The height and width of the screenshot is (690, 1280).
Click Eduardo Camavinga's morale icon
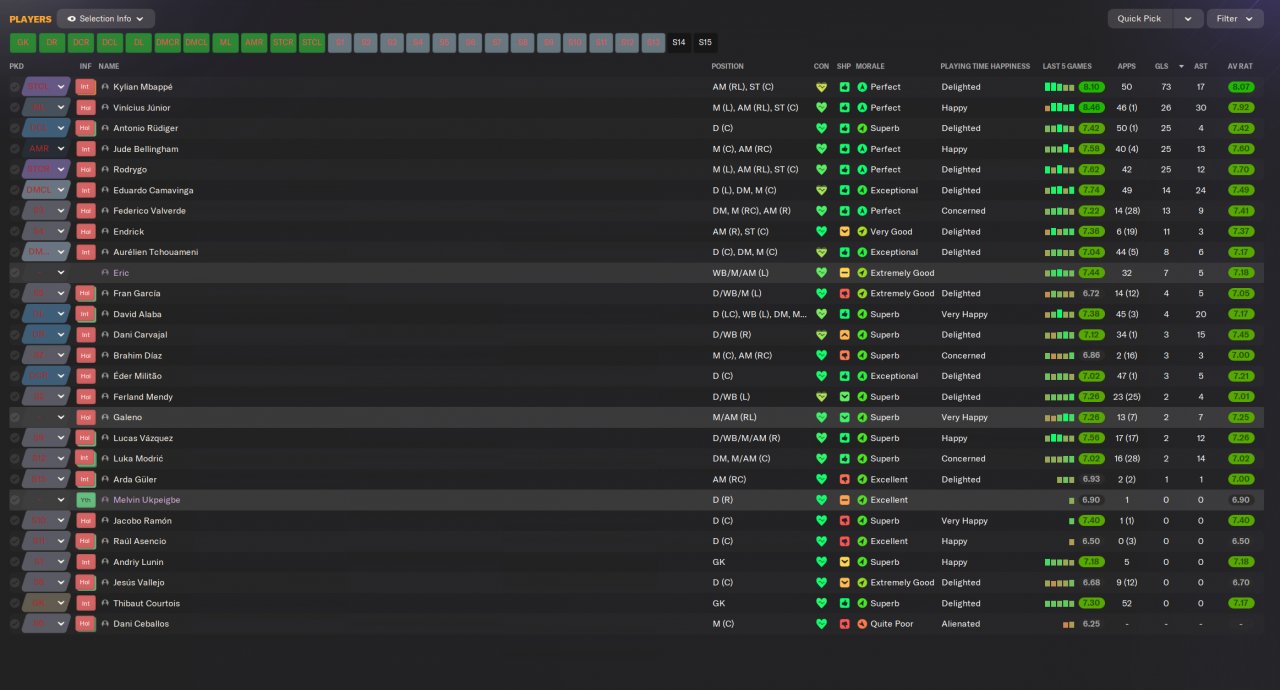tap(862, 190)
